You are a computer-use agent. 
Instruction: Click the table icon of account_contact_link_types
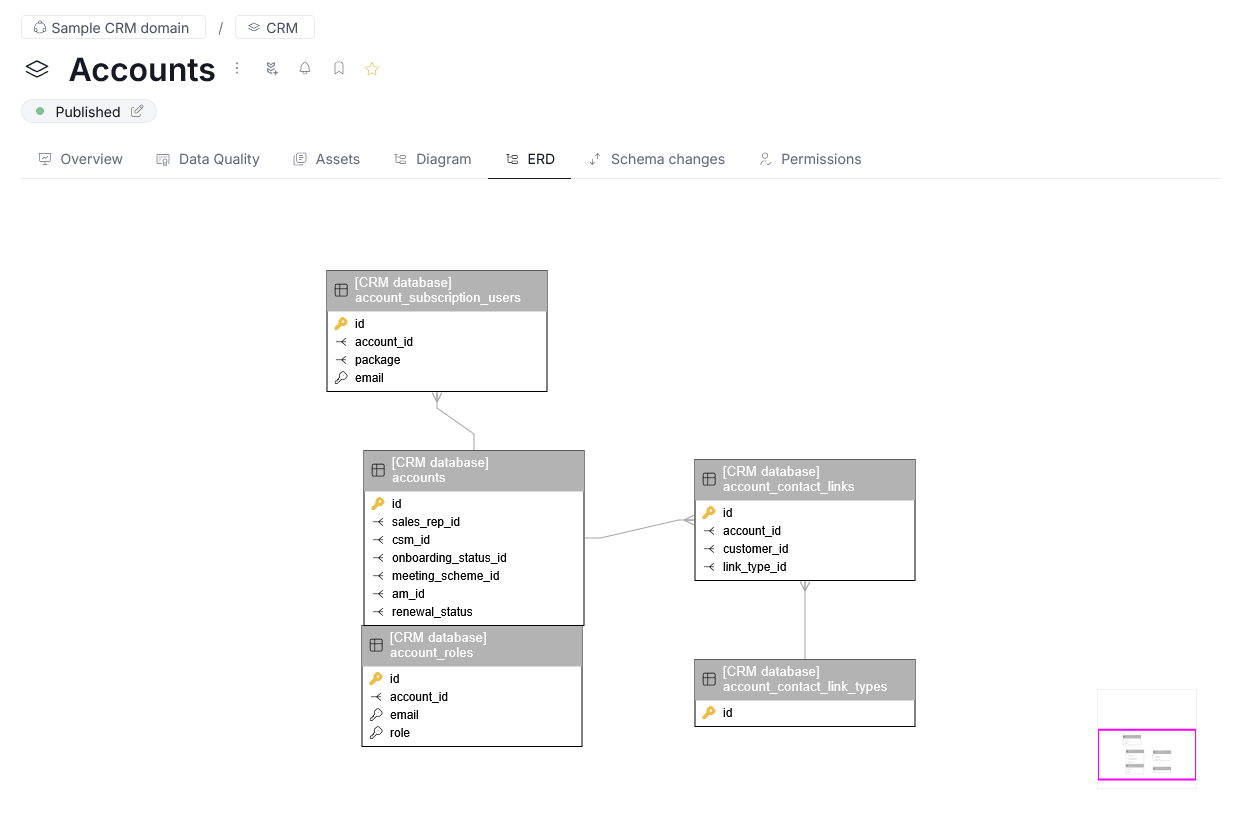pyautogui.click(x=709, y=679)
